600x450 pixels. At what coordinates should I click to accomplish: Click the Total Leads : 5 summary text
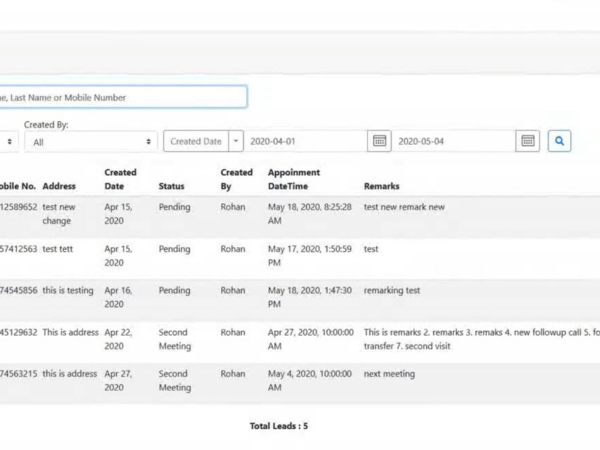[x=278, y=425]
